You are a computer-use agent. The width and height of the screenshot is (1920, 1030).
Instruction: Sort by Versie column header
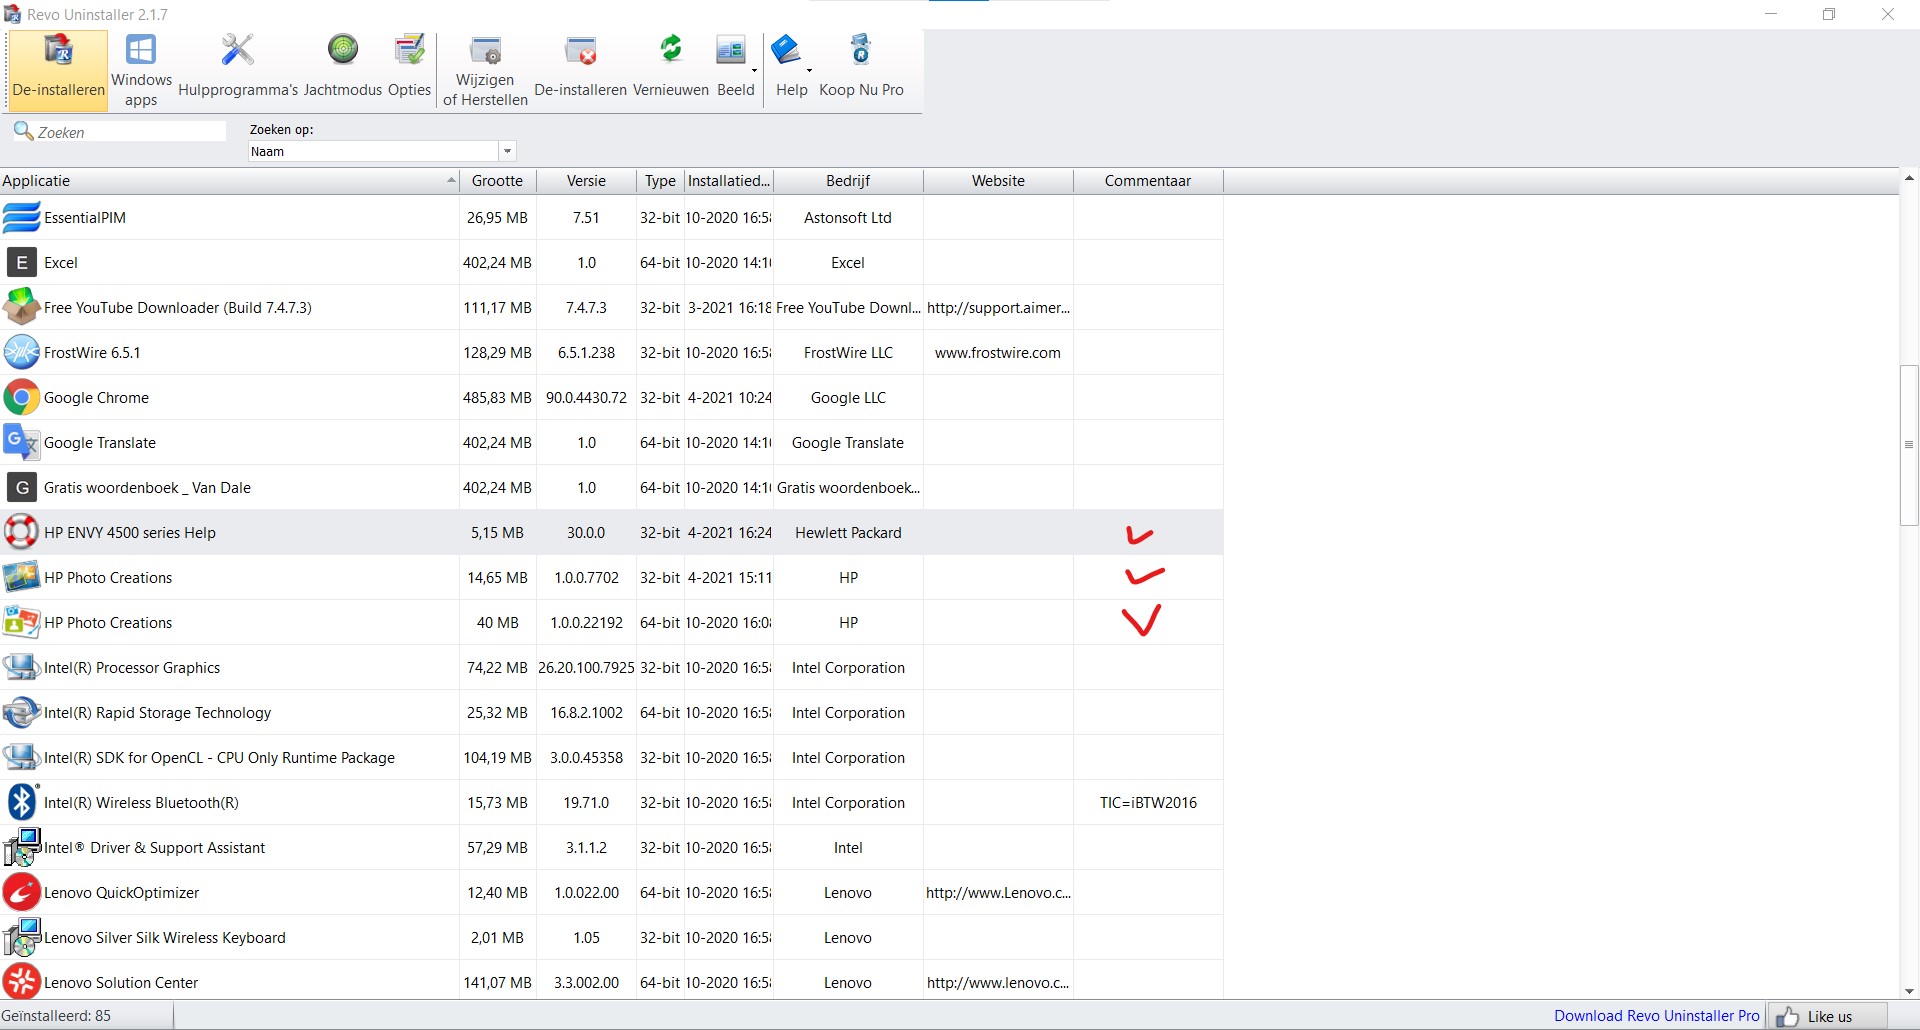pos(586,181)
